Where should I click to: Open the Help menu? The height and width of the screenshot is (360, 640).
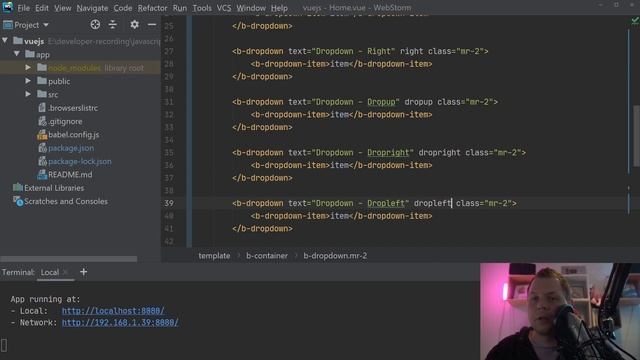pyautogui.click(x=279, y=8)
